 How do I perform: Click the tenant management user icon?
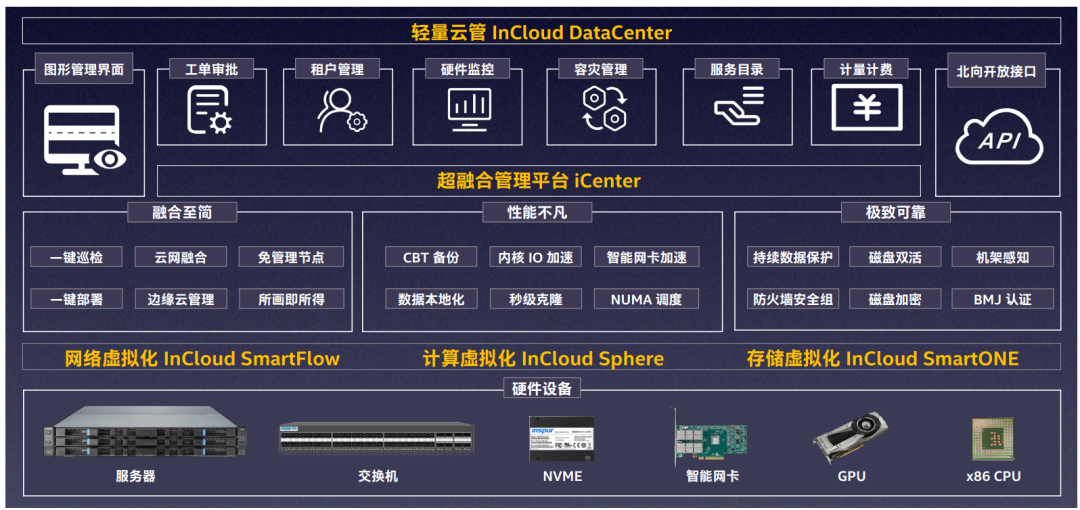pyautogui.click(x=342, y=111)
